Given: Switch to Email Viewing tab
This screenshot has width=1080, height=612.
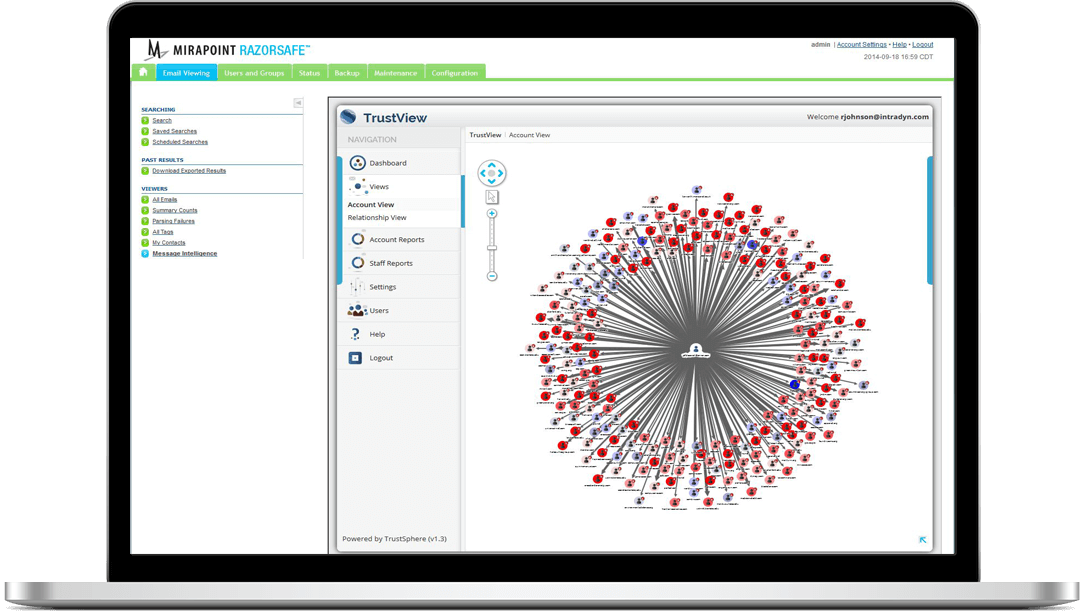Looking at the screenshot, I should pos(186,72).
